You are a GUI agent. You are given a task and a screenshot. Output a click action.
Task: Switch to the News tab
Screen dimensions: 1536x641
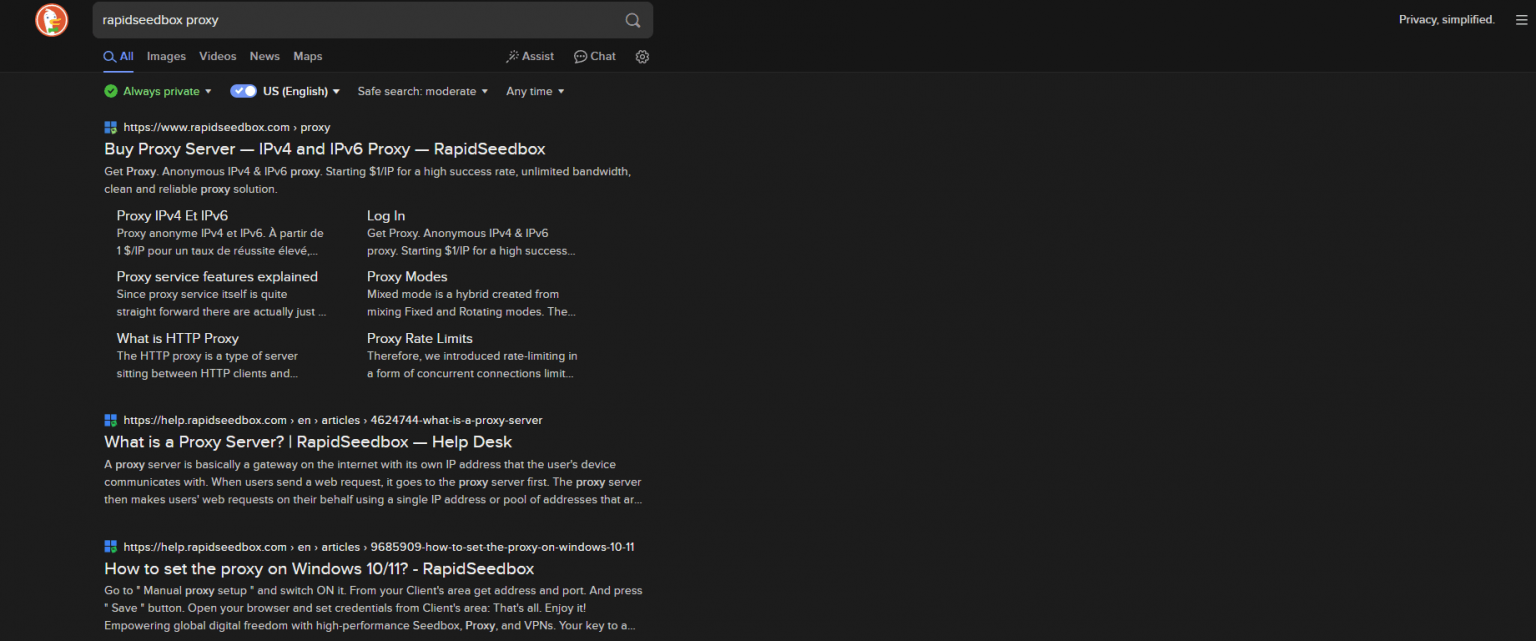264,56
